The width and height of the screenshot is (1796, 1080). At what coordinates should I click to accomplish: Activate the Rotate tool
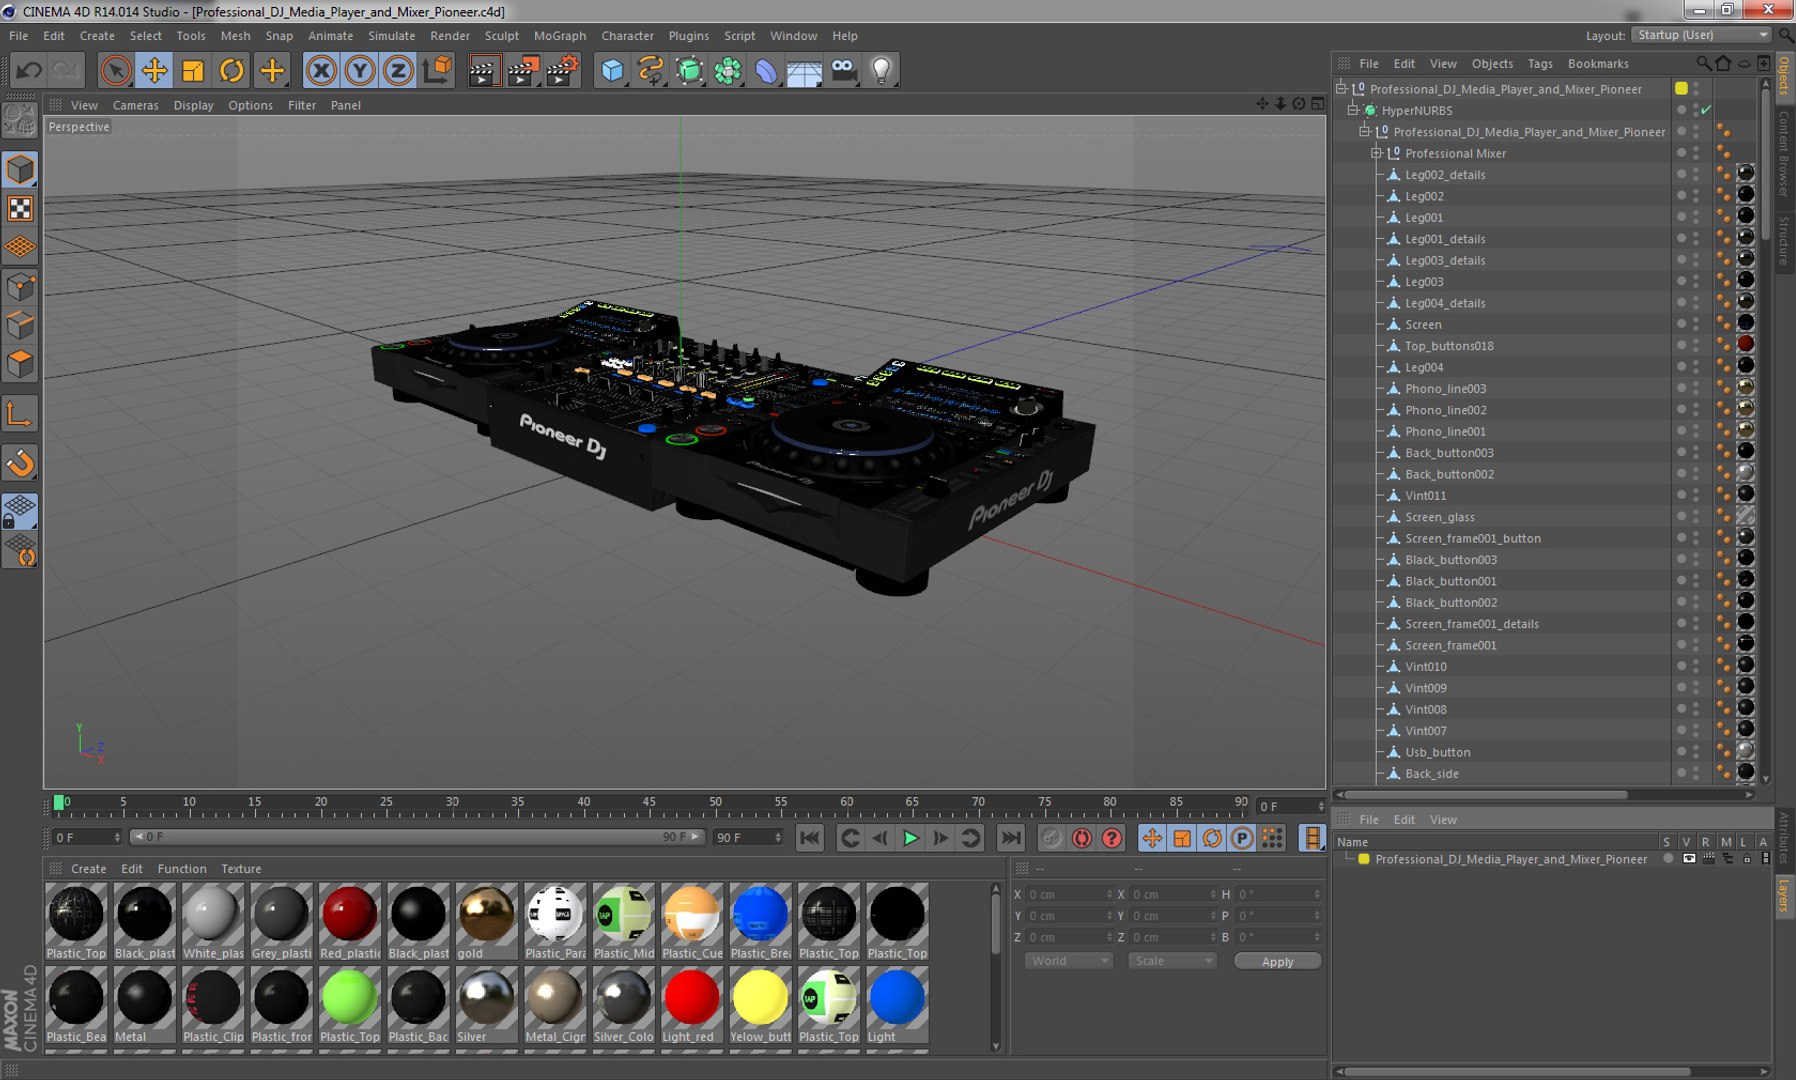point(232,70)
